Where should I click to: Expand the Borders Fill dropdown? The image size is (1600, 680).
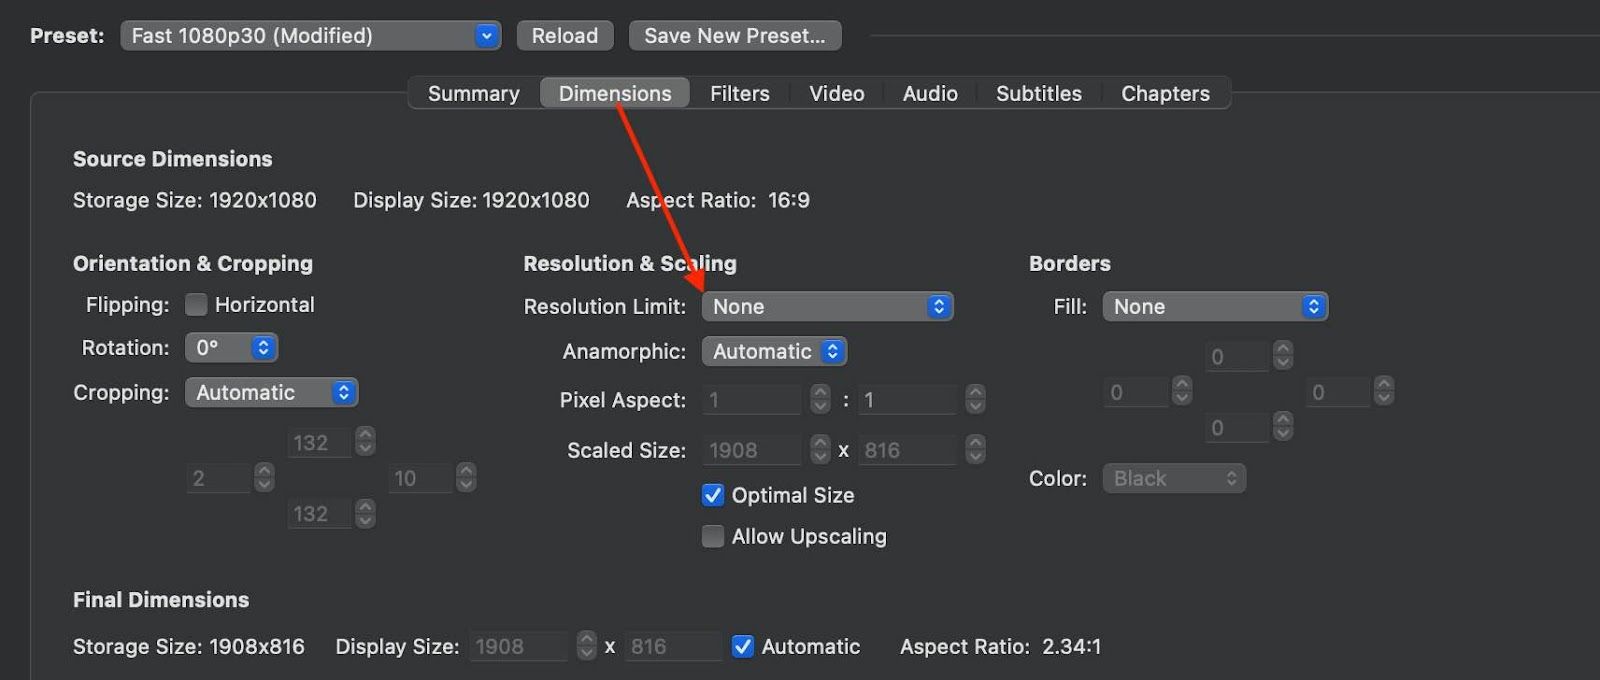[1214, 306]
